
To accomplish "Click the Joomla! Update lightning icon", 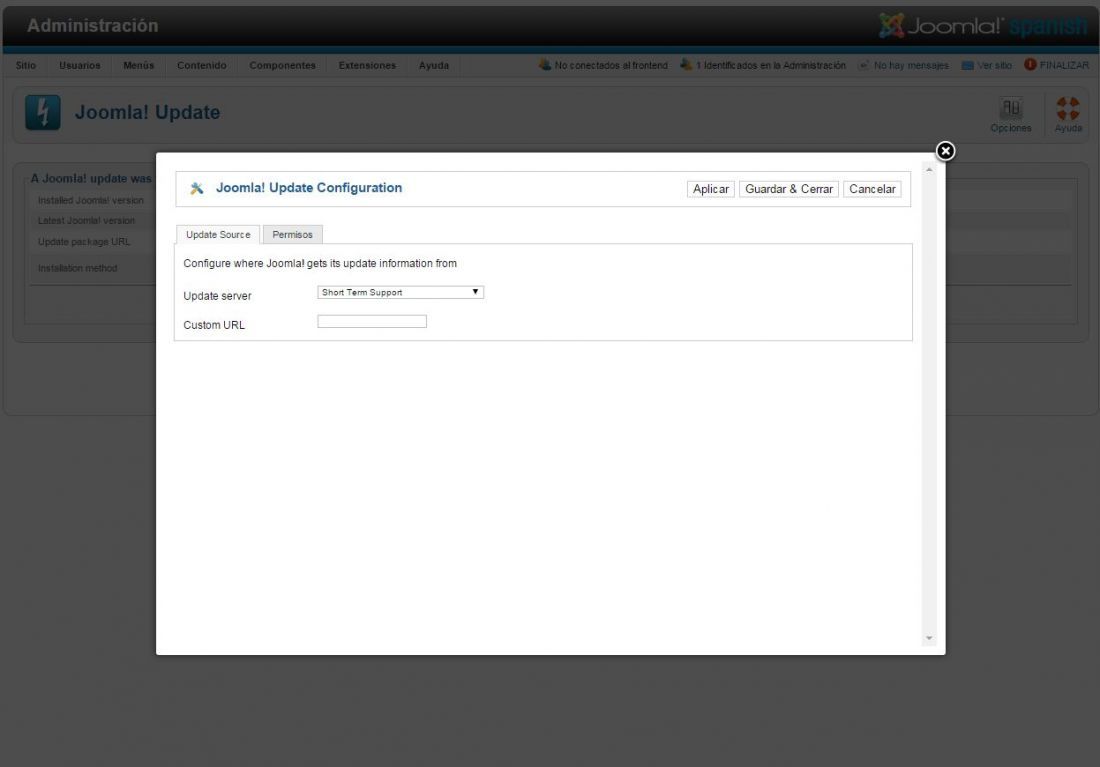I will pyautogui.click(x=43, y=112).
